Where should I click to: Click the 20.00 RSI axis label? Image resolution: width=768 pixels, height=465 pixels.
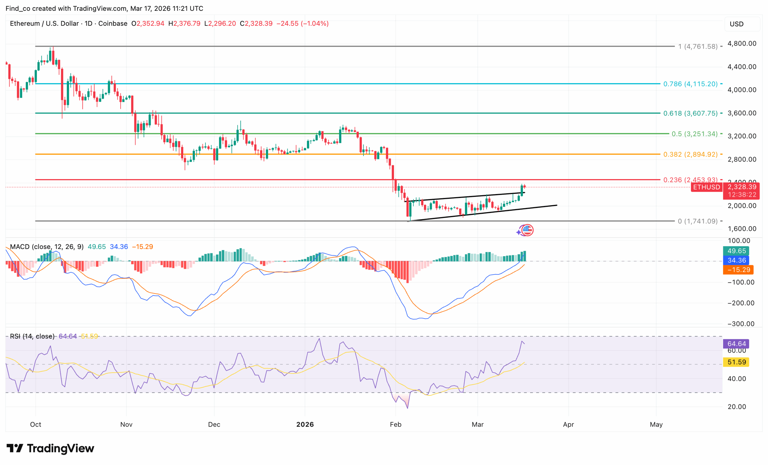(737, 406)
